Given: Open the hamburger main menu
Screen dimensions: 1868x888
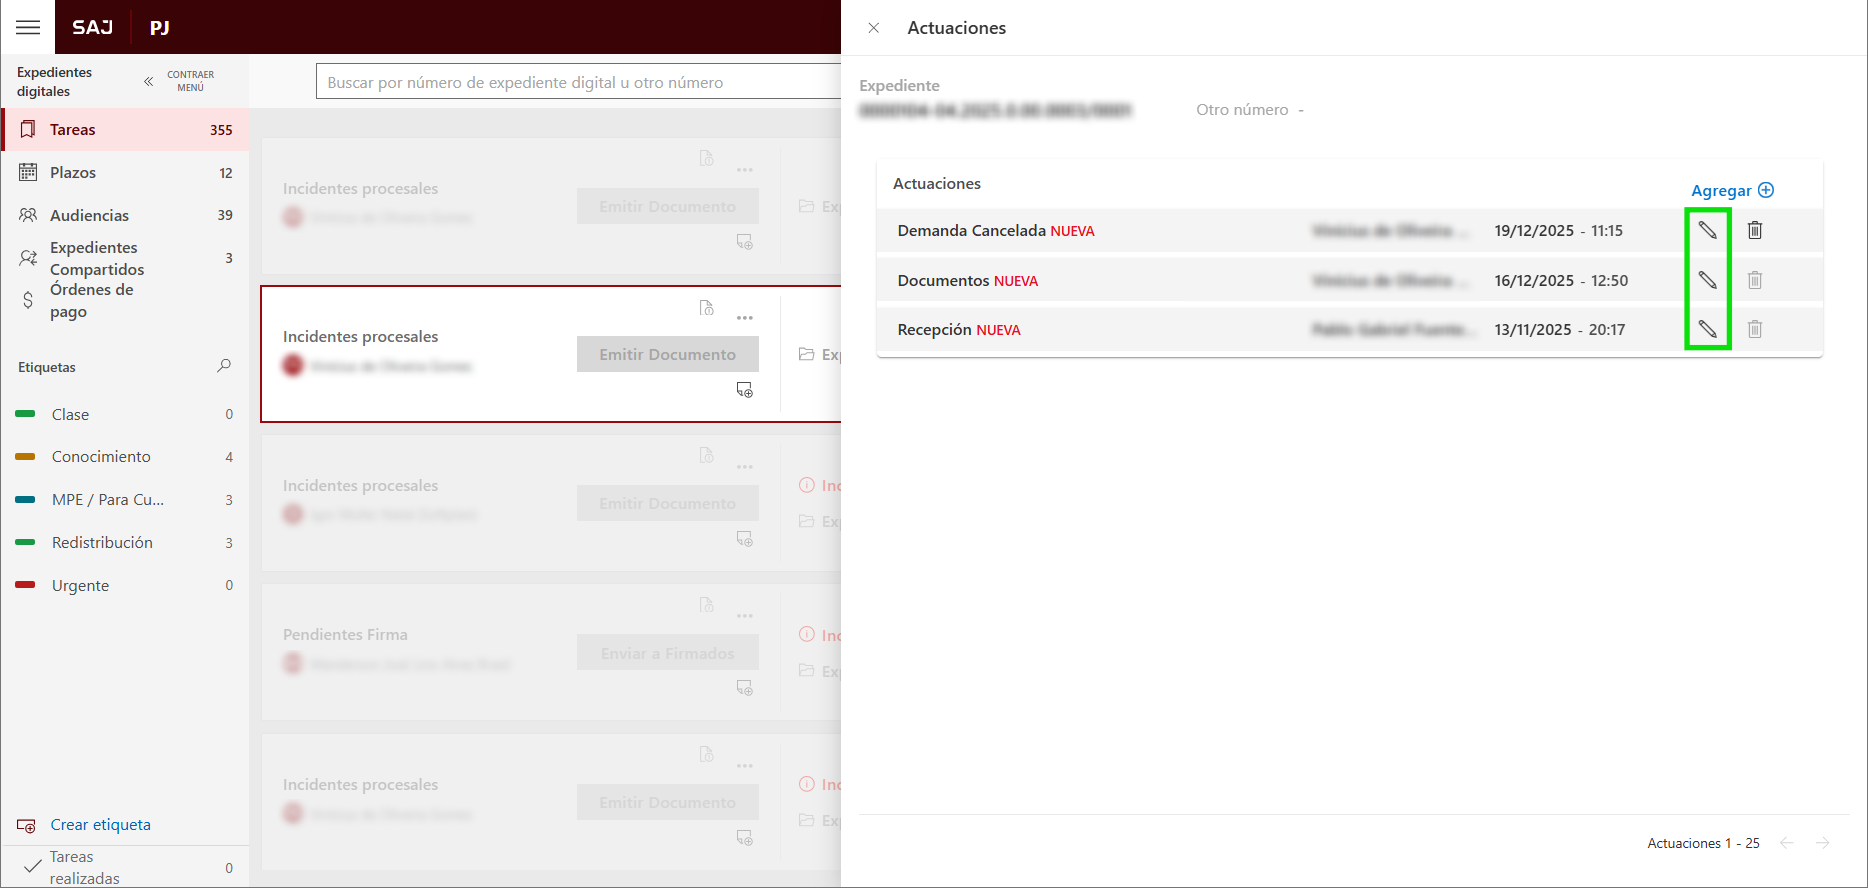Looking at the screenshot, I should 28,27.
